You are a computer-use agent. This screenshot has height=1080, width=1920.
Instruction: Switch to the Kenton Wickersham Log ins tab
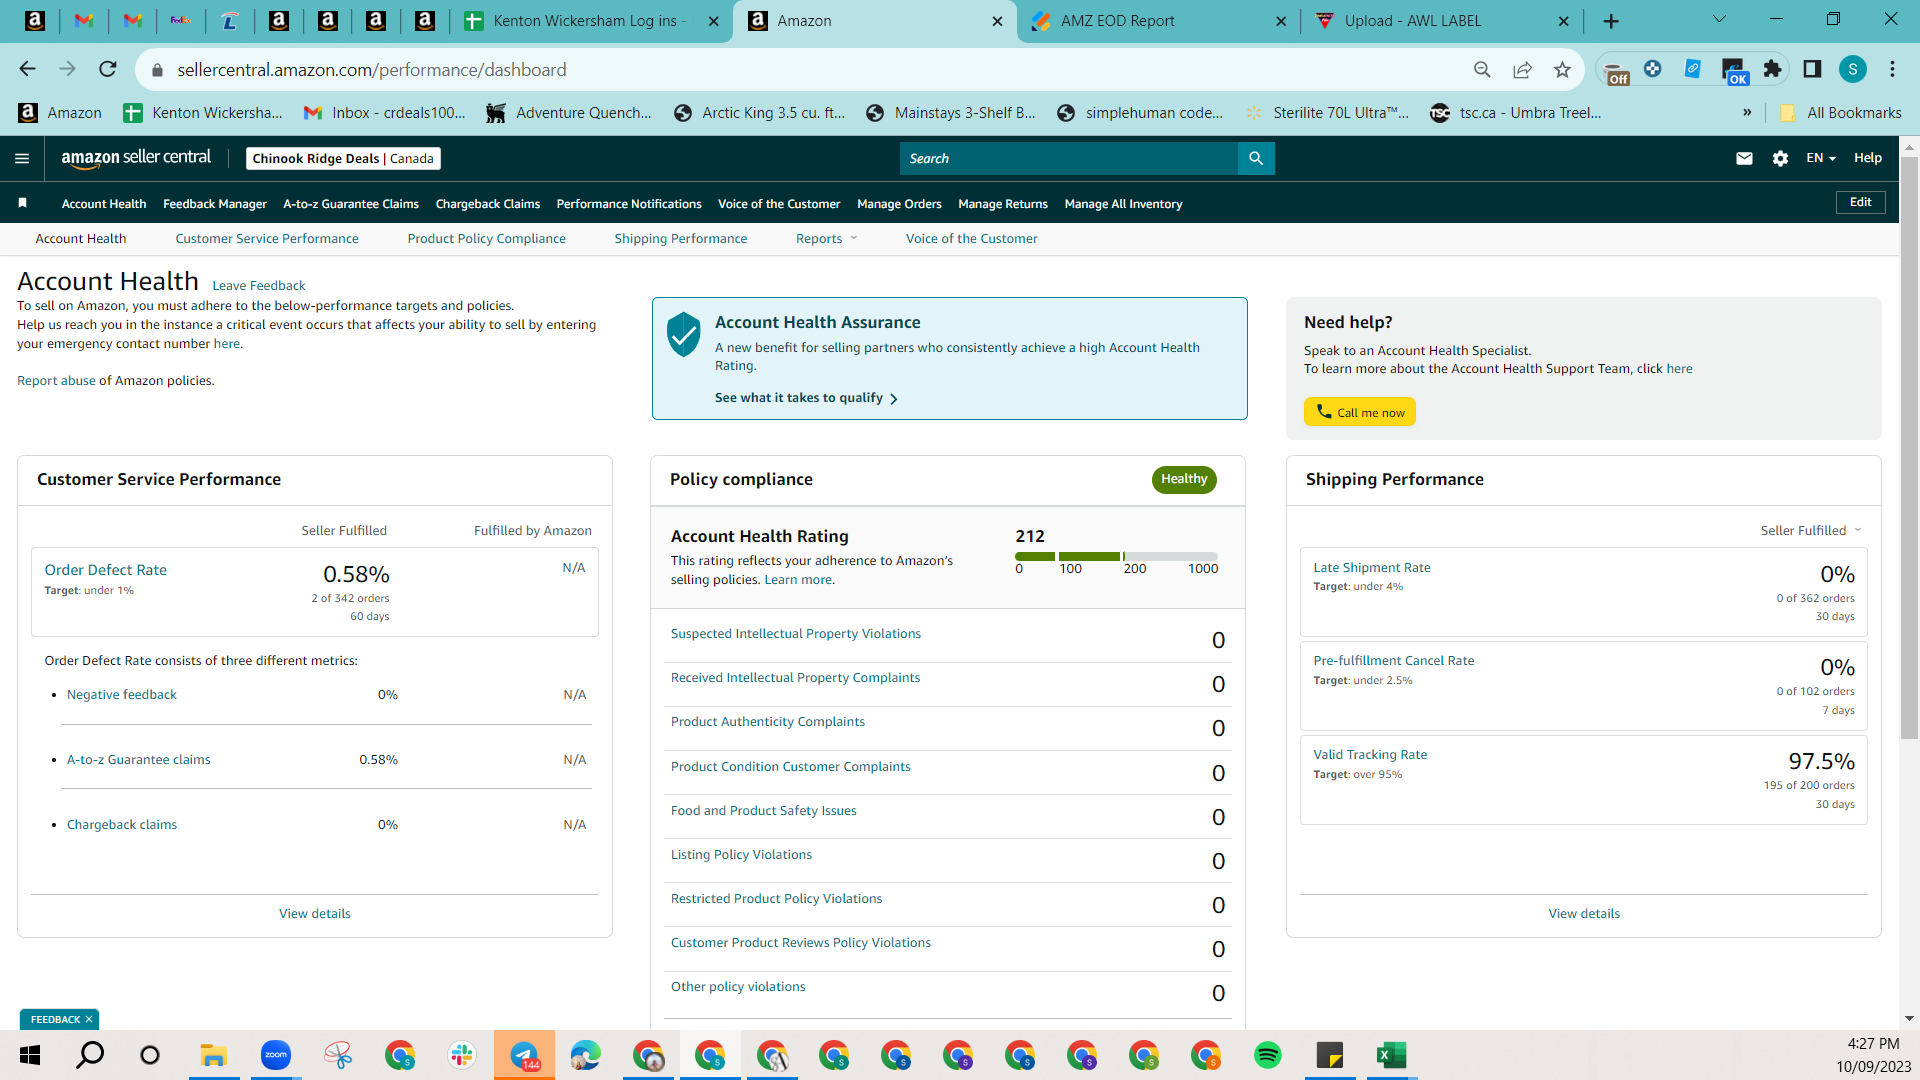coord(590,21)
